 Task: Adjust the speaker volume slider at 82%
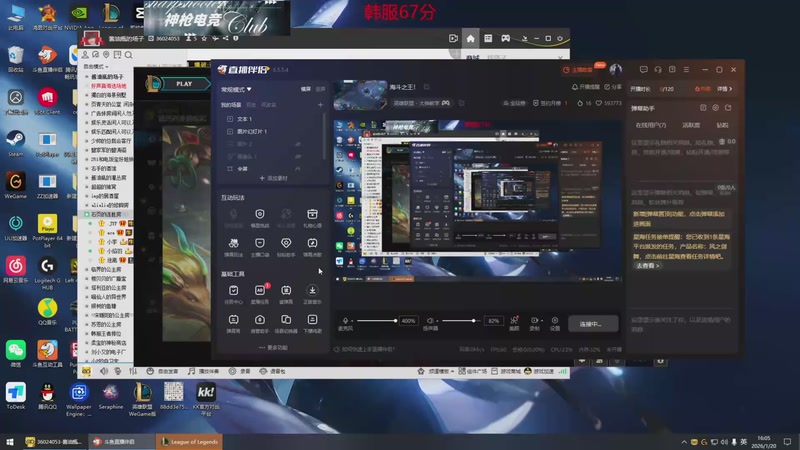(462, 320)
